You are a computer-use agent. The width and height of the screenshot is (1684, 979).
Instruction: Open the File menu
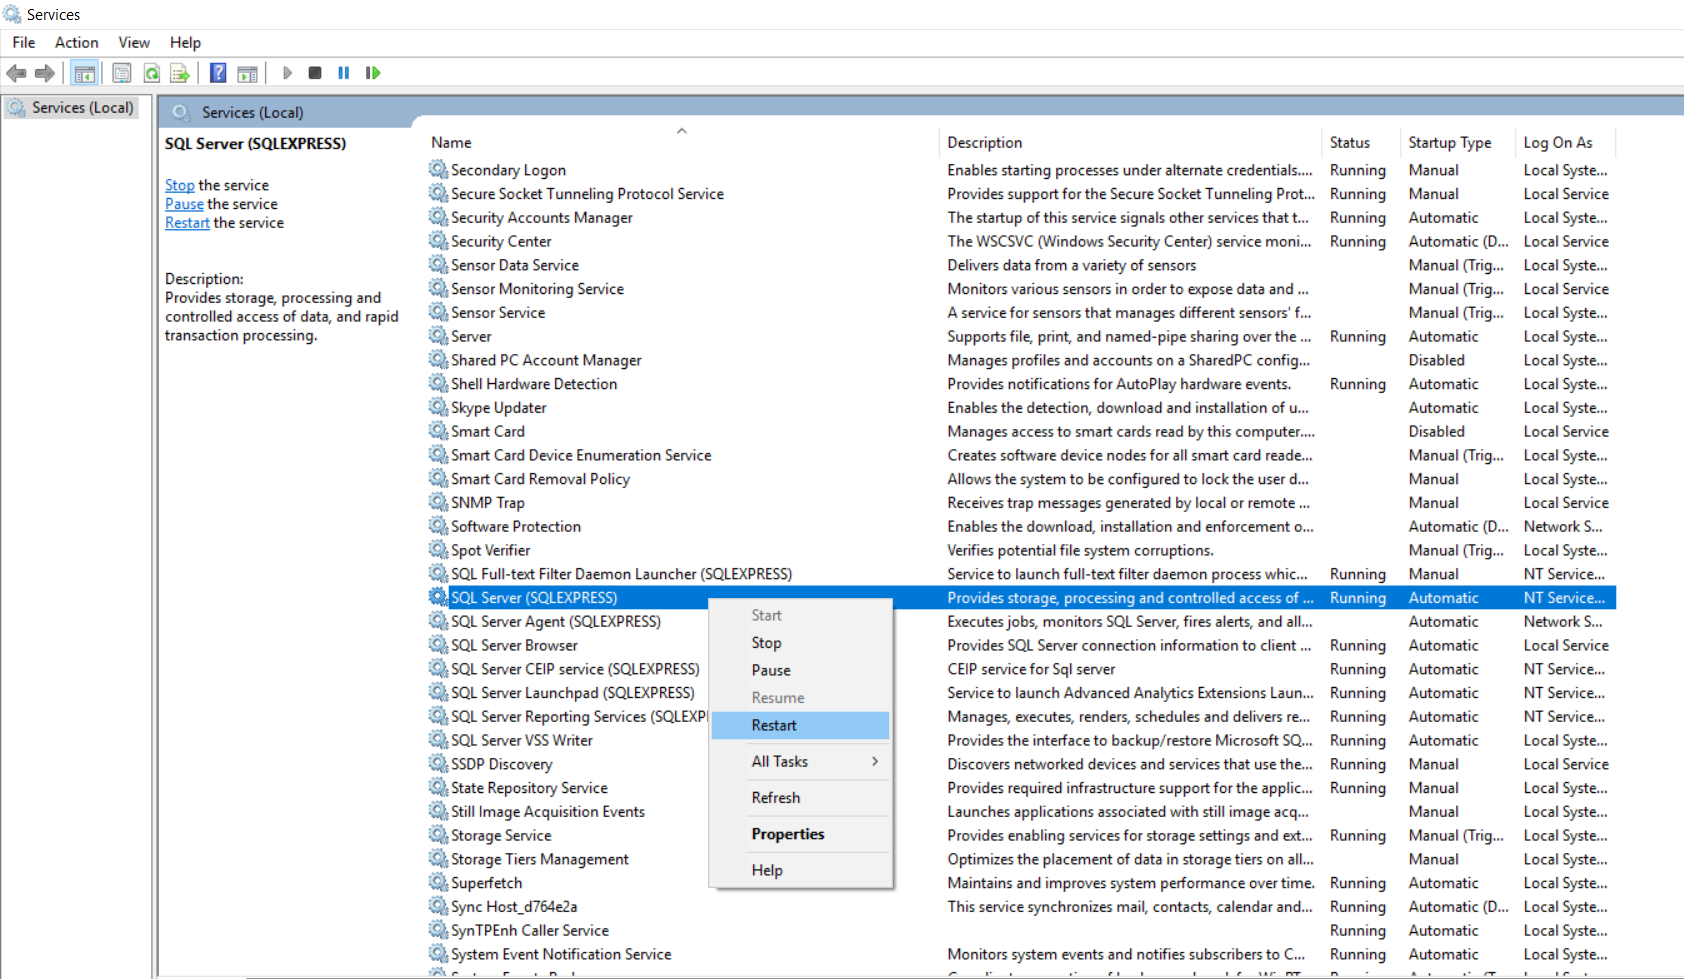pos(23,42)
